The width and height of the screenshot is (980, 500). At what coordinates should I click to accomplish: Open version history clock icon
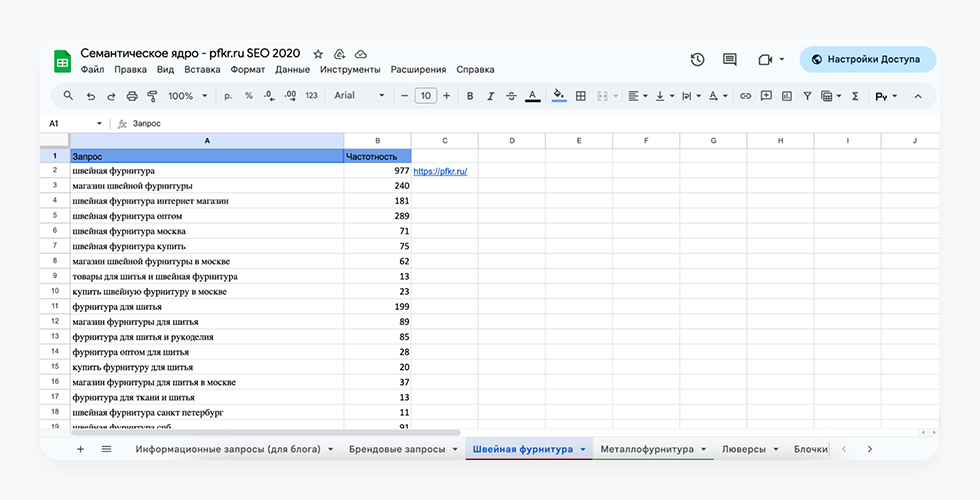click(x=697, y=60)
